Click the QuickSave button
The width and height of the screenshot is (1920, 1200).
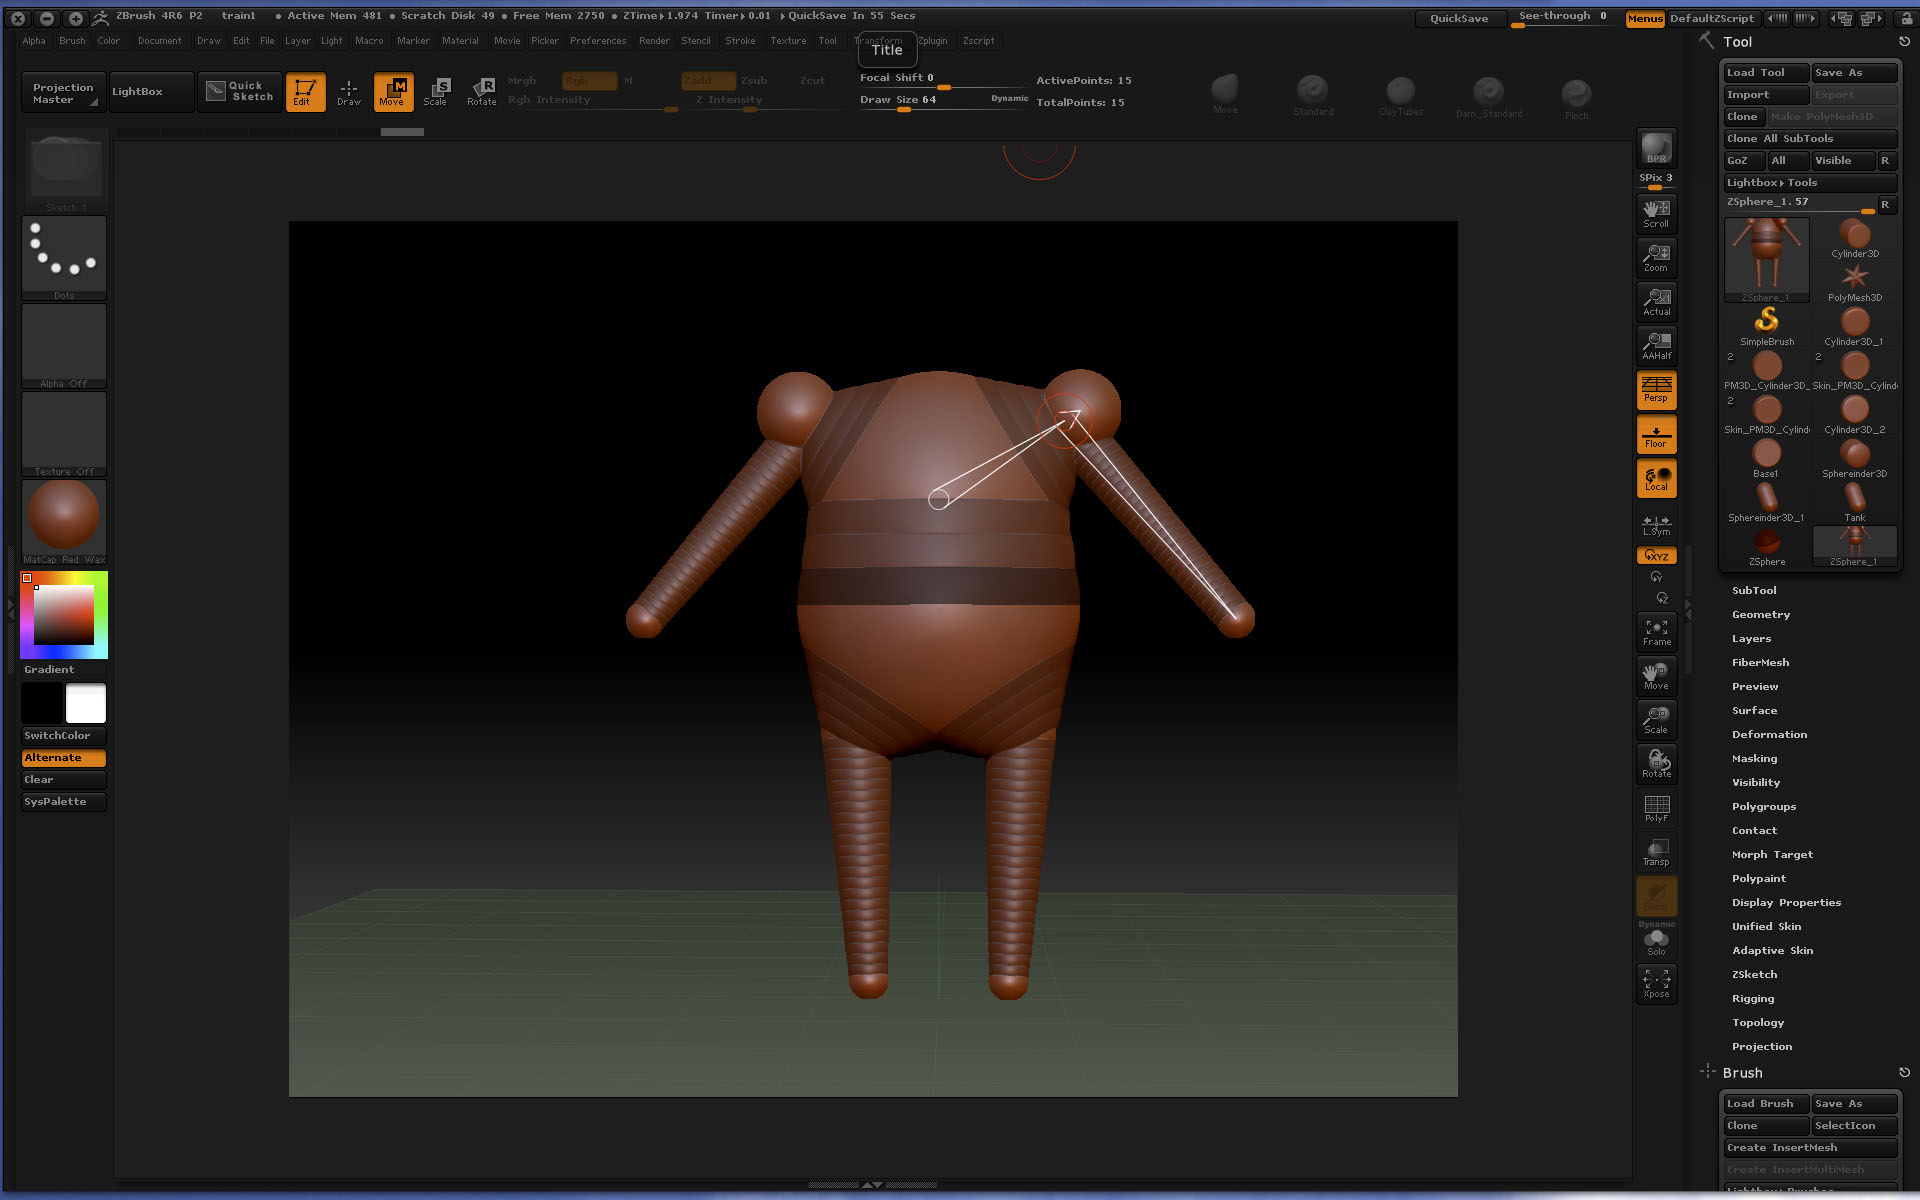pos(1459,18)
